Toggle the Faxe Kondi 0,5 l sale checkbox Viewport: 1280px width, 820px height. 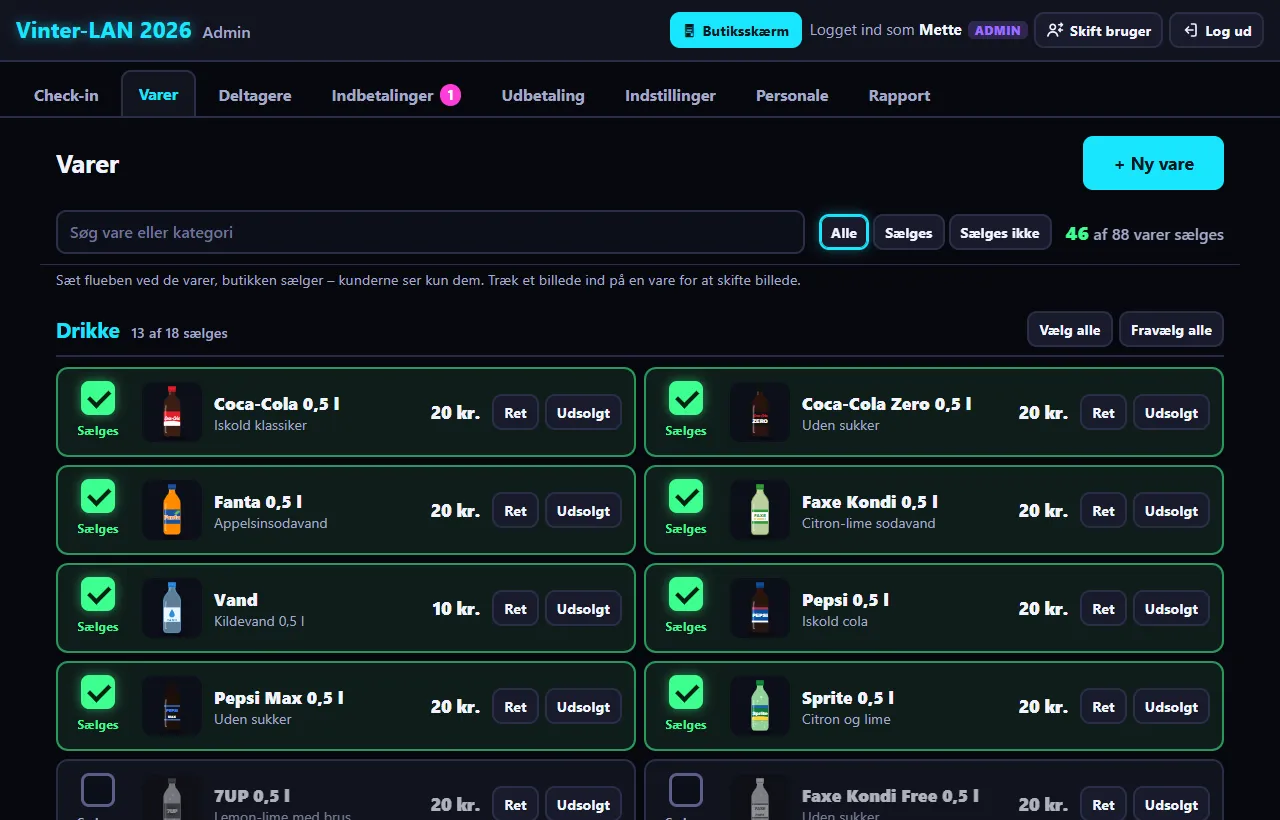click(686, 496)
